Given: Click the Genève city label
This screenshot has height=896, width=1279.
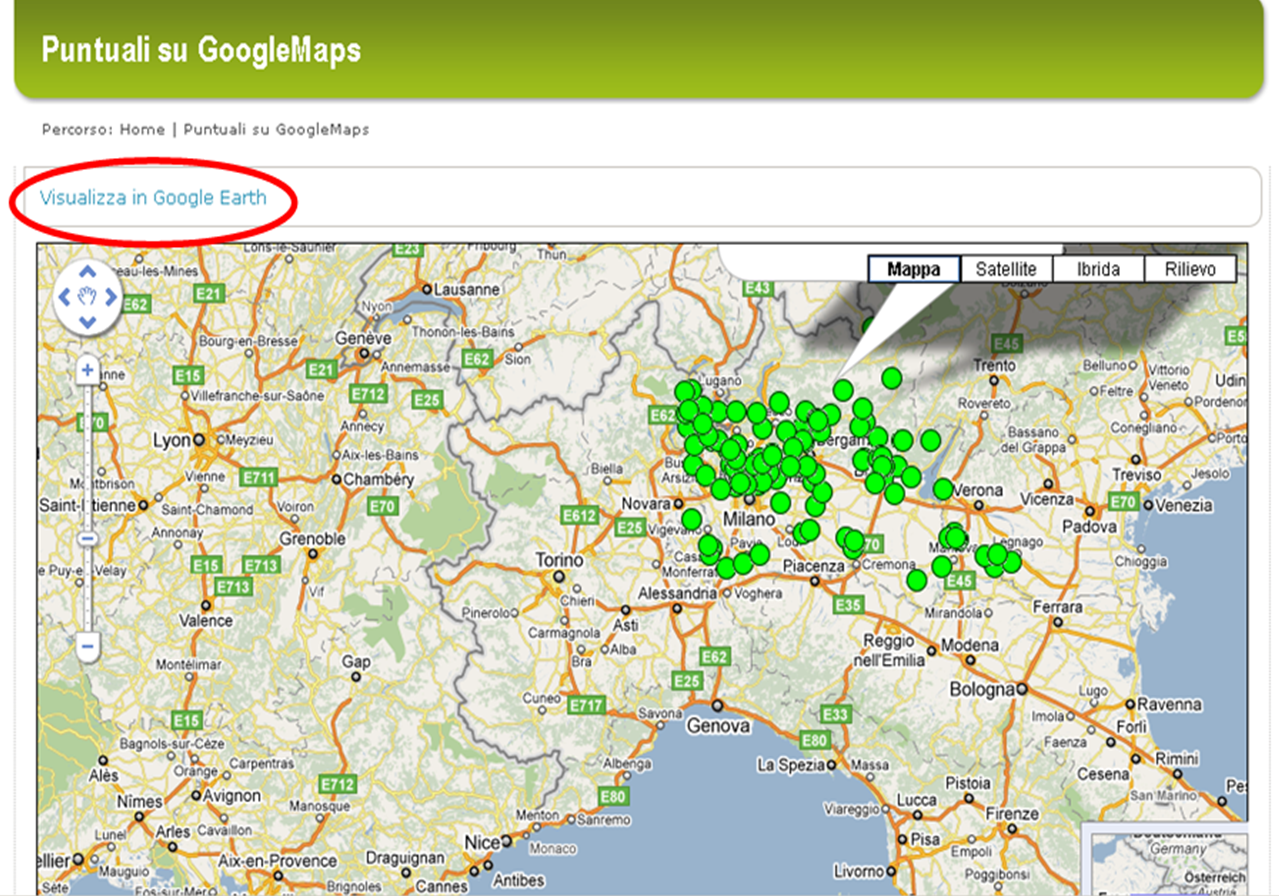Looking at the screenshot, I should point(364,338).
